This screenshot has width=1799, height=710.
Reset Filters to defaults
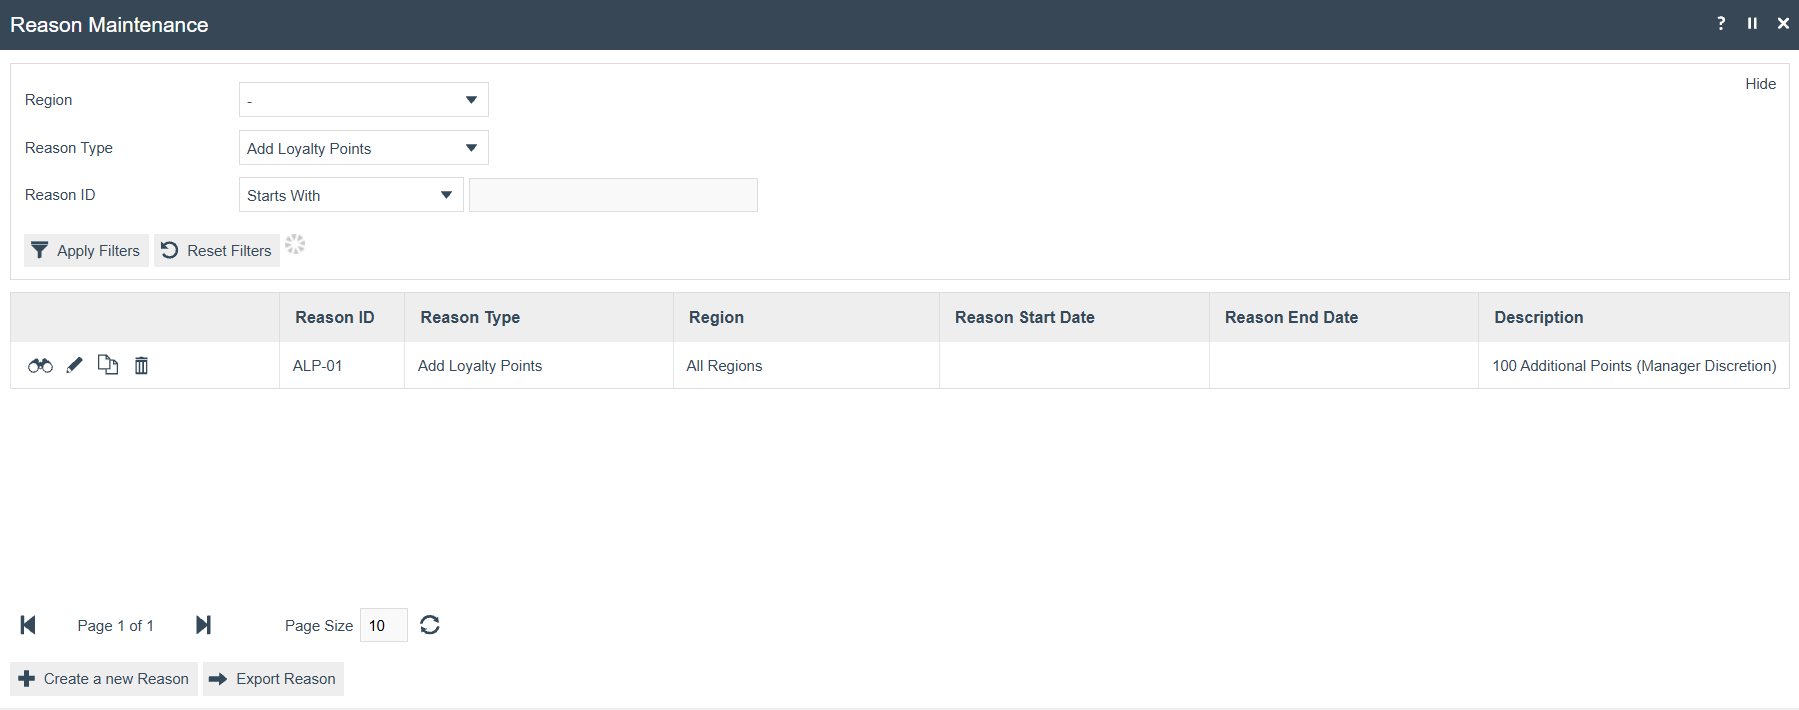tap(217, 251)
